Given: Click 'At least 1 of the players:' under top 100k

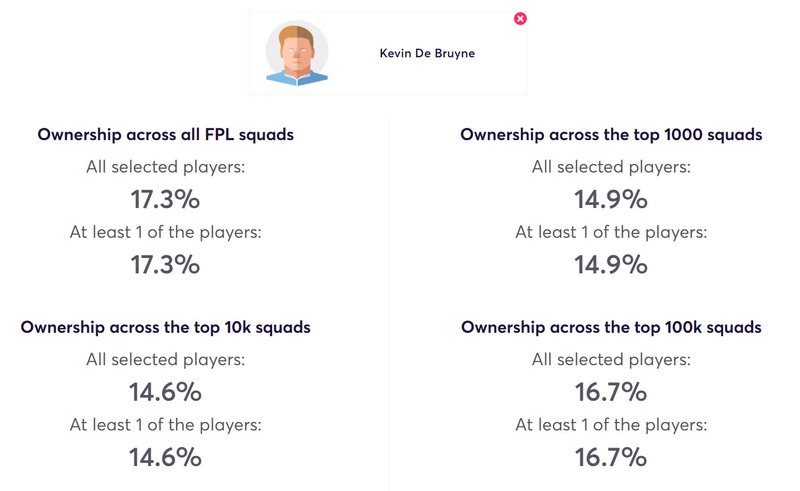Looking at the screenshot, I should [x=611, y=425].
